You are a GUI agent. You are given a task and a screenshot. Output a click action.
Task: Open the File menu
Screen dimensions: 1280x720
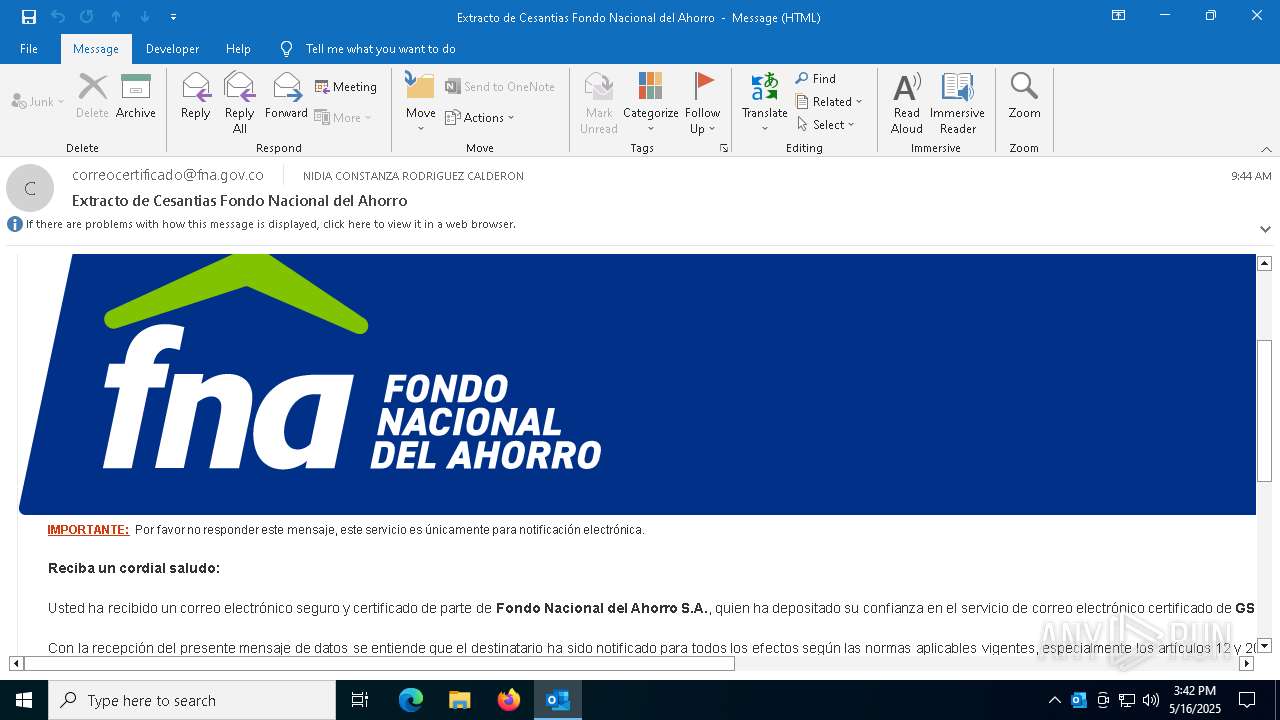(29, 49)
